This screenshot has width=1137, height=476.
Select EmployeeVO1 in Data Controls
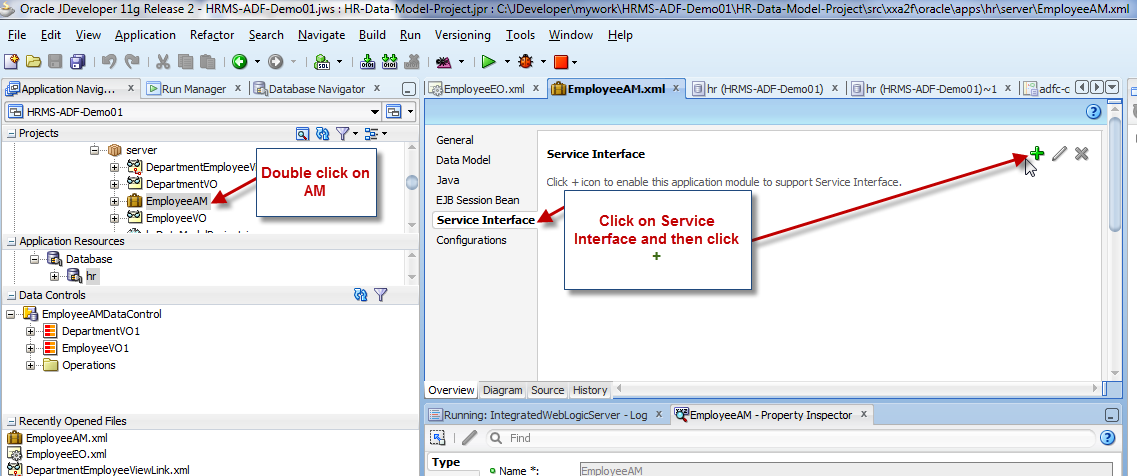[96, 348]
